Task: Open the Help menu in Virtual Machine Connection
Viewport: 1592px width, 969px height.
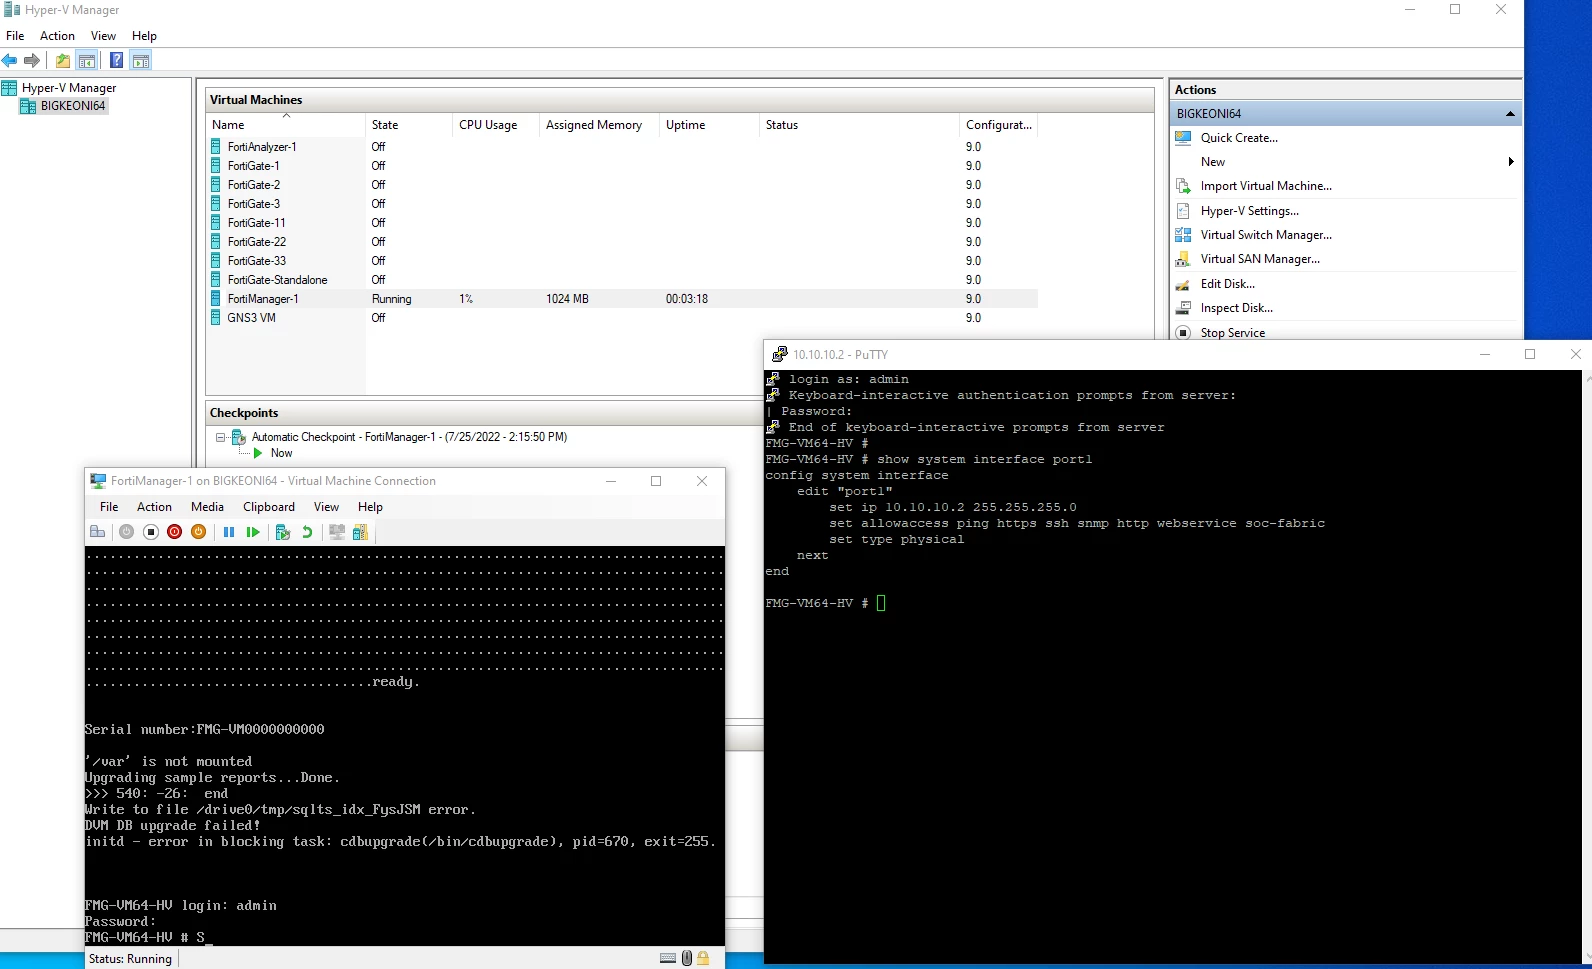Action: pyautogui.click(x=370, y=507)
